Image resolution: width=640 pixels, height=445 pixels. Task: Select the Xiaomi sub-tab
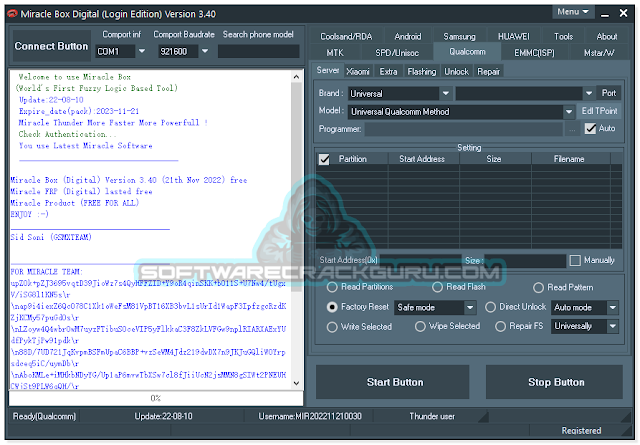[x=358, y=72]
